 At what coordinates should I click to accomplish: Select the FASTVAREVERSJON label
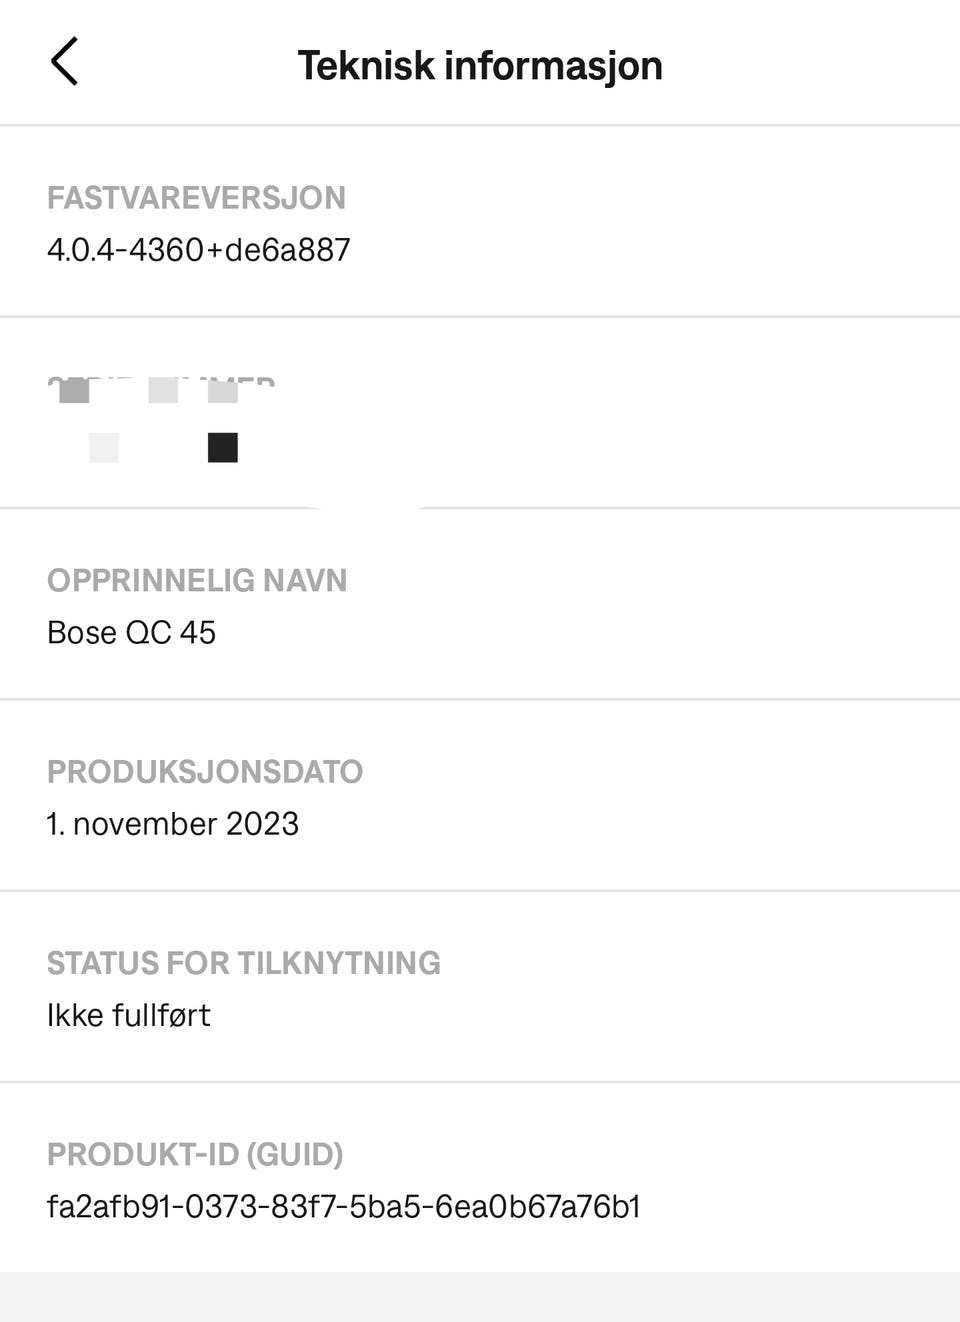pyautogui.click(x=196, y=198)
